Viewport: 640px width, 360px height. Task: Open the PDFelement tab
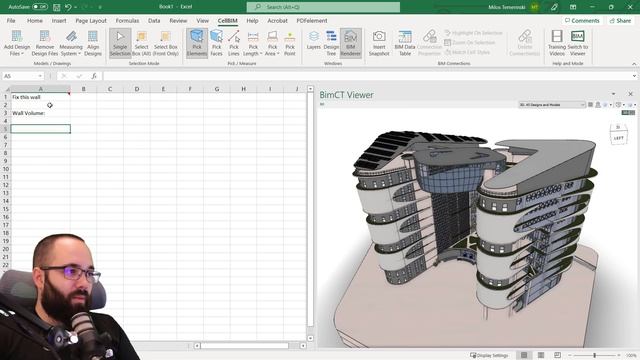coord(312,20)
